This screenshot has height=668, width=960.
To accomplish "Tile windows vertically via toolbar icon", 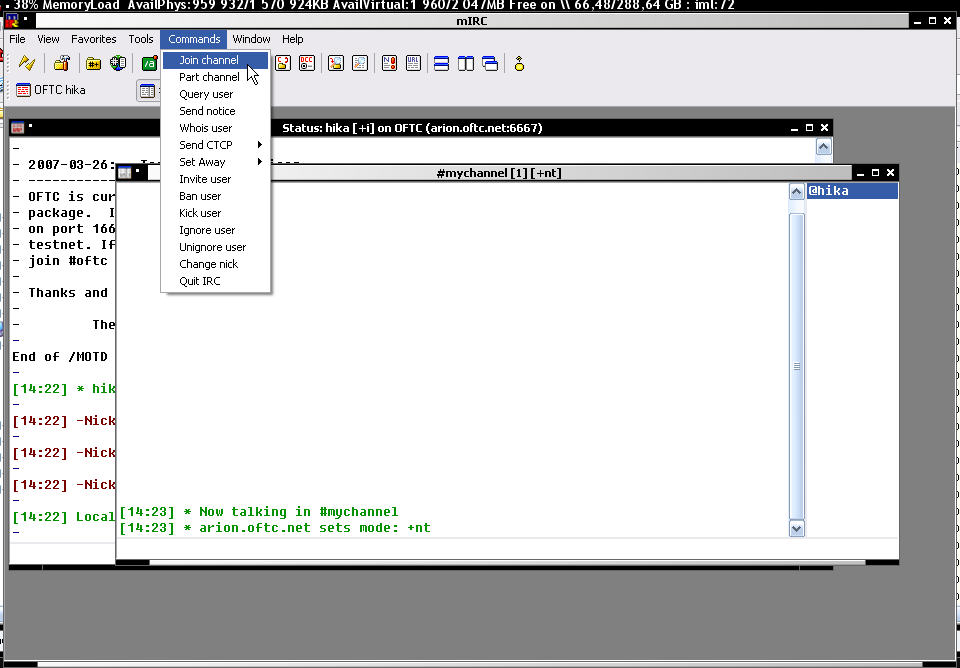I will (x=466, y=63).
